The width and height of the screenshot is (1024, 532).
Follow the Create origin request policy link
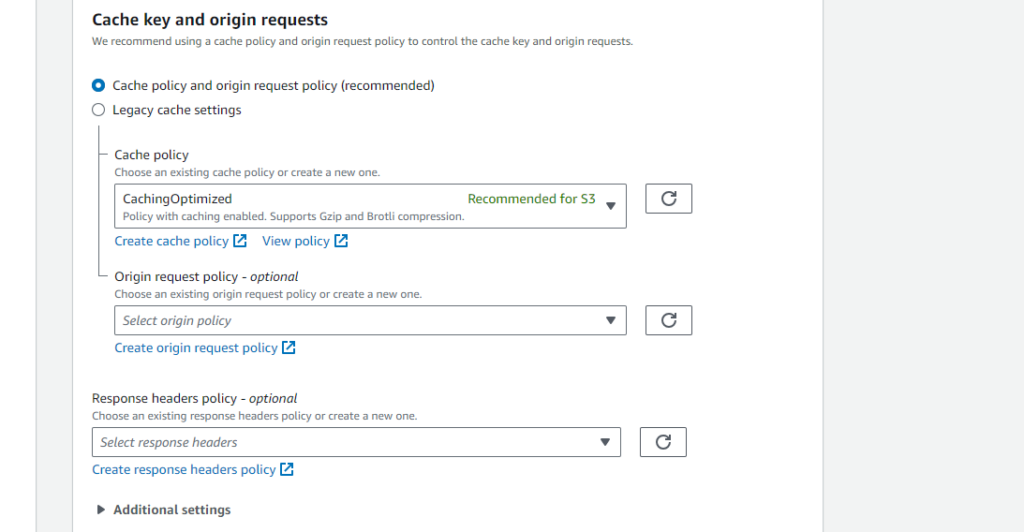click(x=196, y=348)
